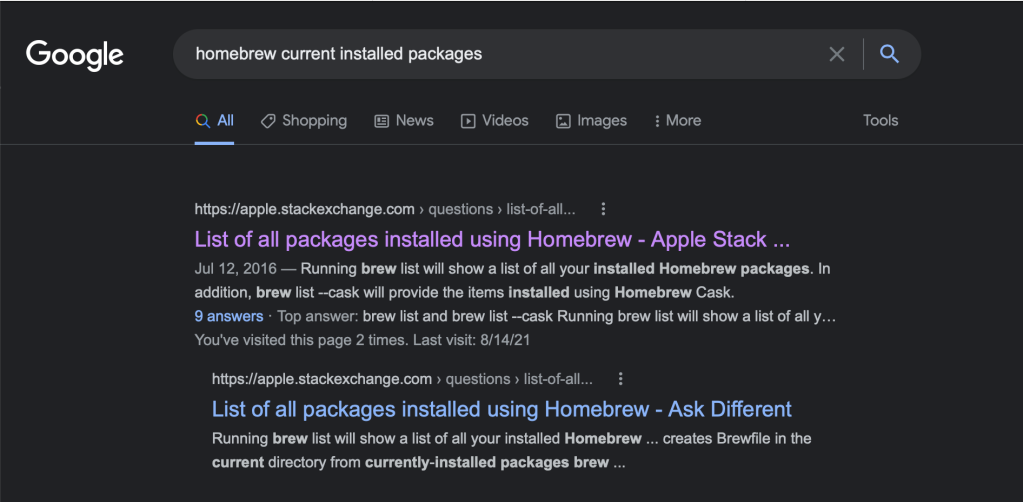Click the News newspaper icon
The image size is (1023, 502).
(381, 121)
